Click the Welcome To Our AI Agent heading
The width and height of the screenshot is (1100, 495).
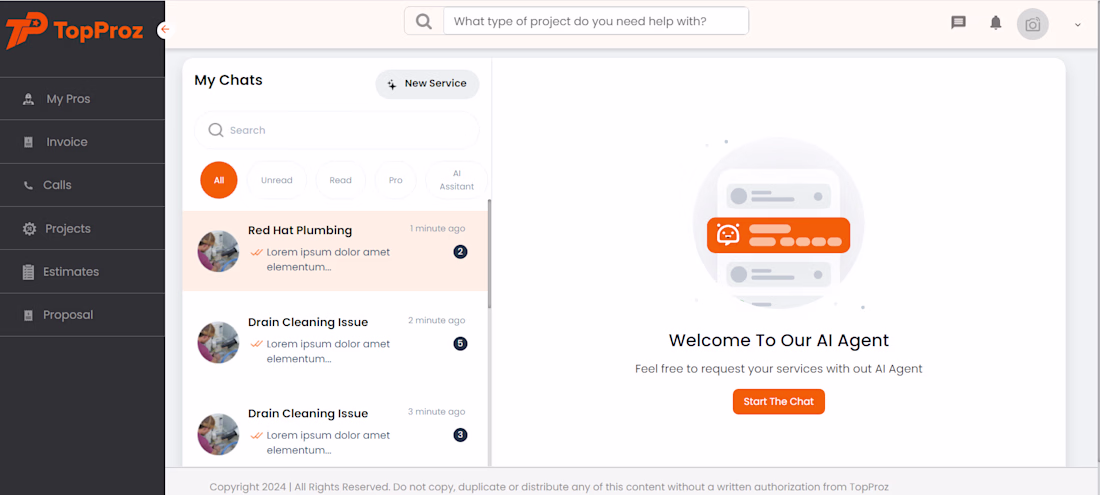779,341
